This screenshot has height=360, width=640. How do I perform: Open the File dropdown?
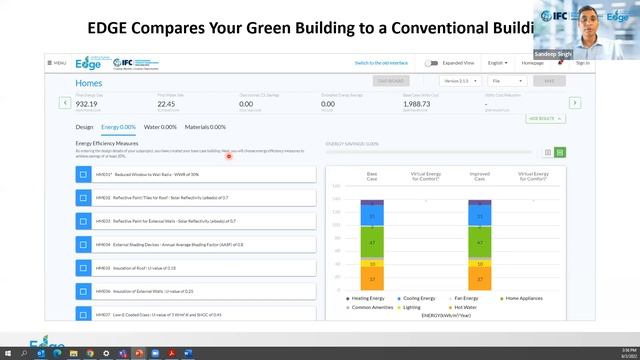coord(507,81)
